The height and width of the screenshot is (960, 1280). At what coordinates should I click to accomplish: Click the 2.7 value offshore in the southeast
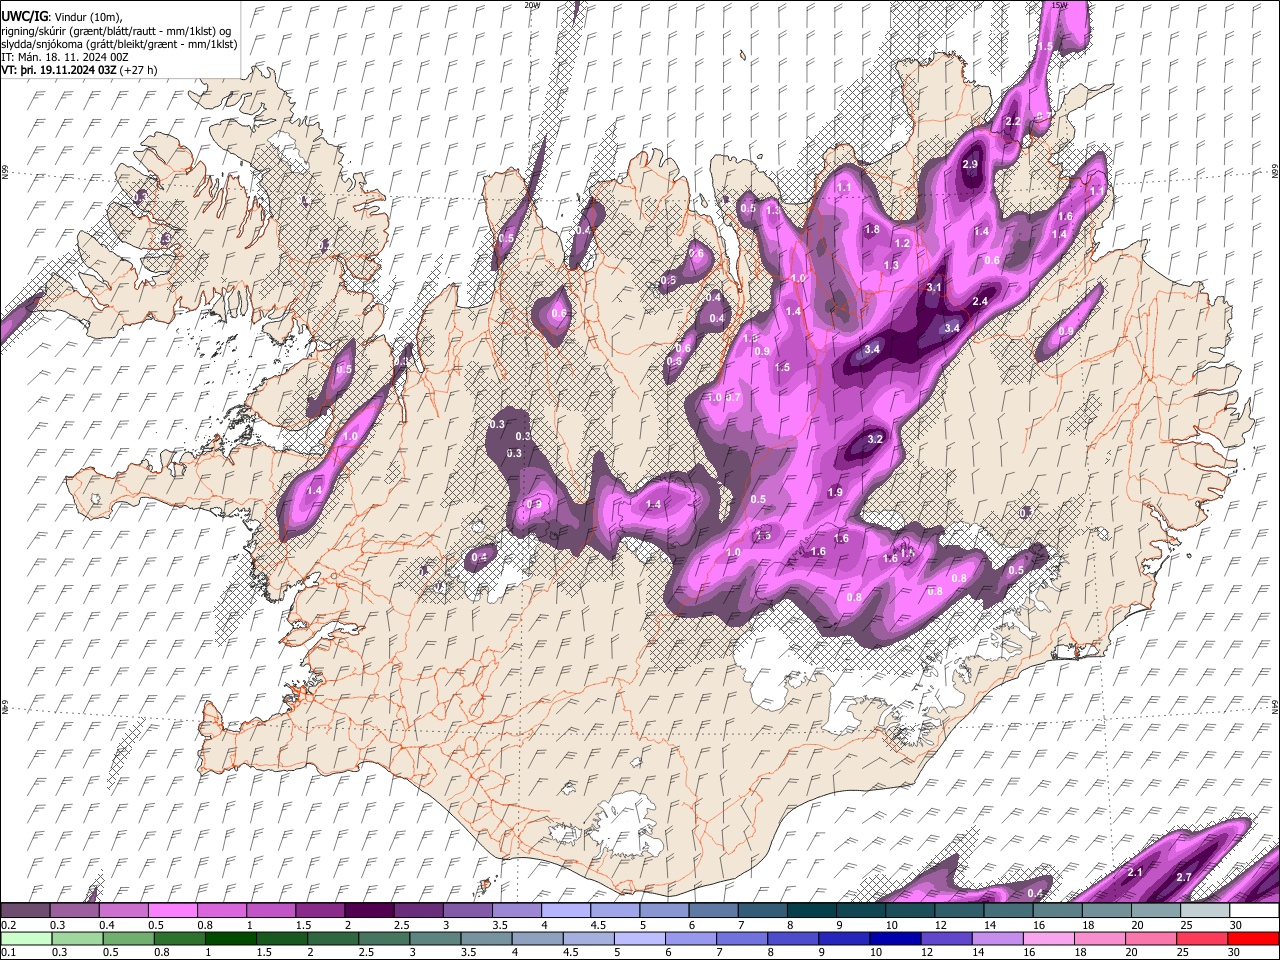[1184, 877]
